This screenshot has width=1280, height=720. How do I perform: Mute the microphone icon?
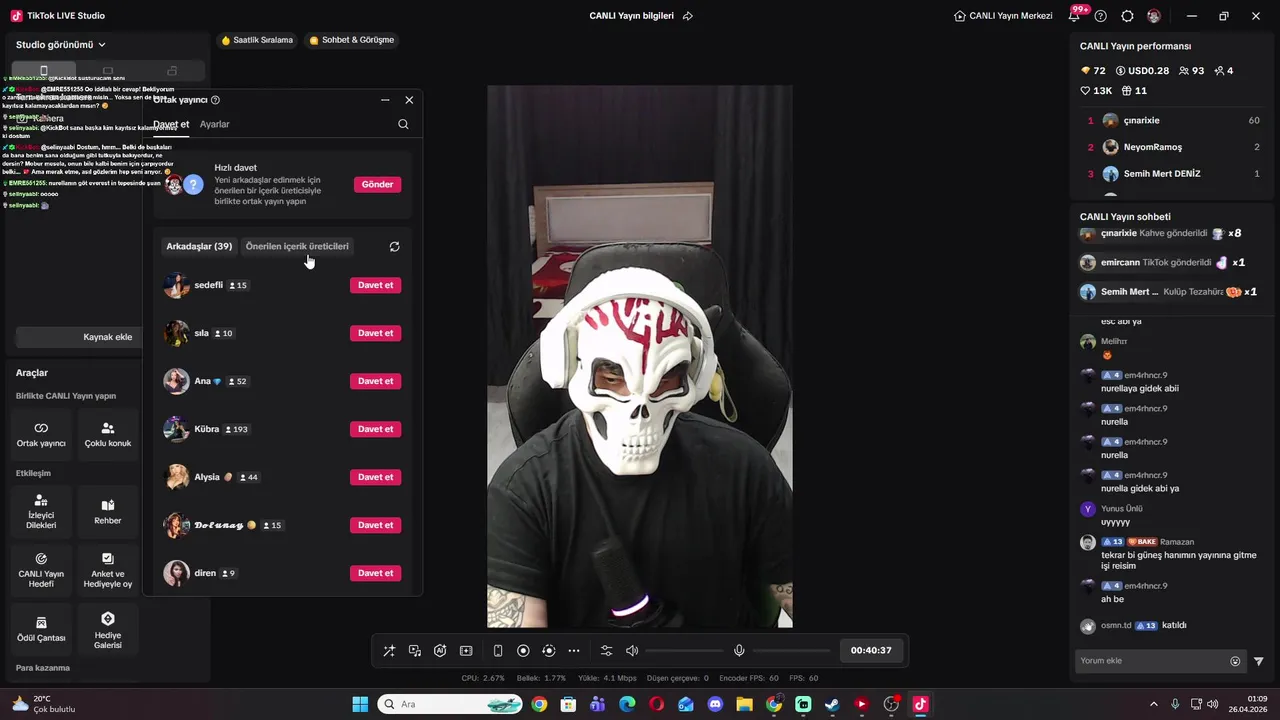coord(739,651)
